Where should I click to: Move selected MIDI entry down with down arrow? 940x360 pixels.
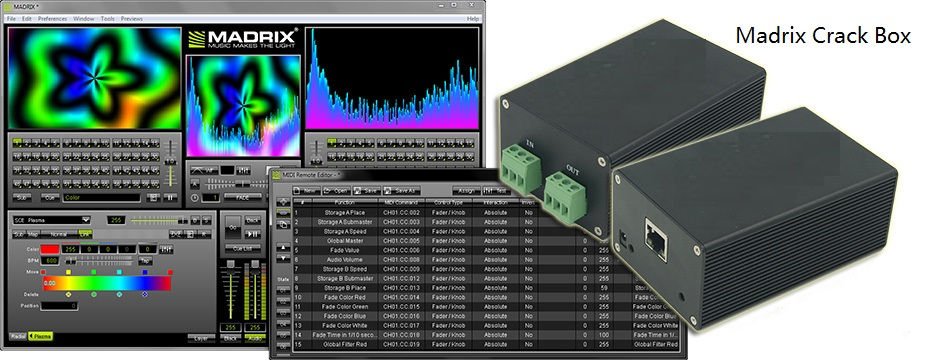coord(284,259)
